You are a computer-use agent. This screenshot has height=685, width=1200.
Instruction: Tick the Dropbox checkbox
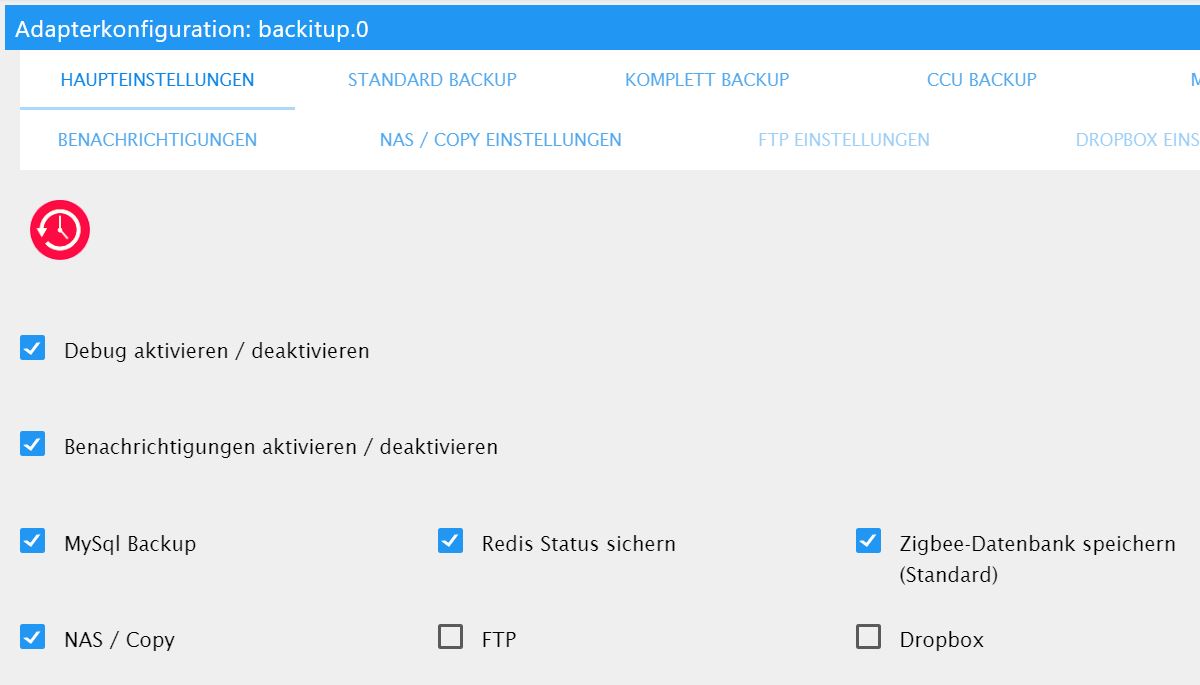(868, 637)
